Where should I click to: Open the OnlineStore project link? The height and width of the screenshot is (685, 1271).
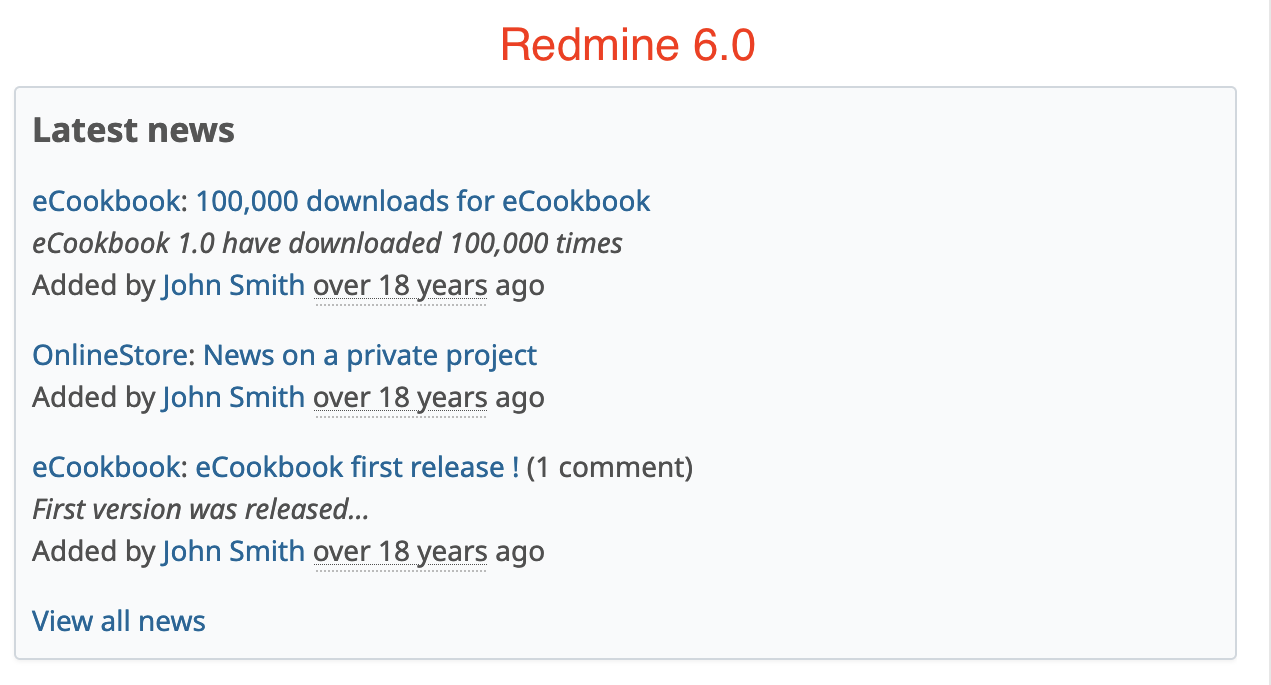click(110, 355)
